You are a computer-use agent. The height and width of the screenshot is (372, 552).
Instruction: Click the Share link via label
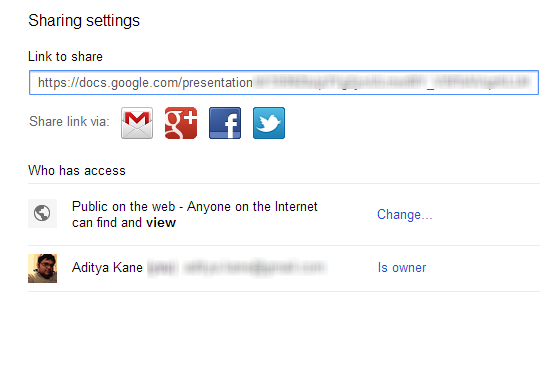69,122
